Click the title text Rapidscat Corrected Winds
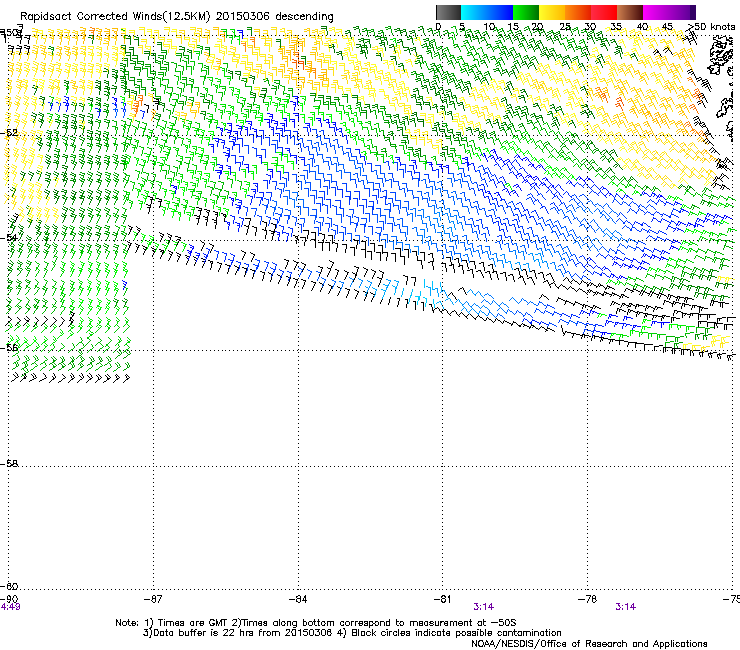 (x=91, y=17)
